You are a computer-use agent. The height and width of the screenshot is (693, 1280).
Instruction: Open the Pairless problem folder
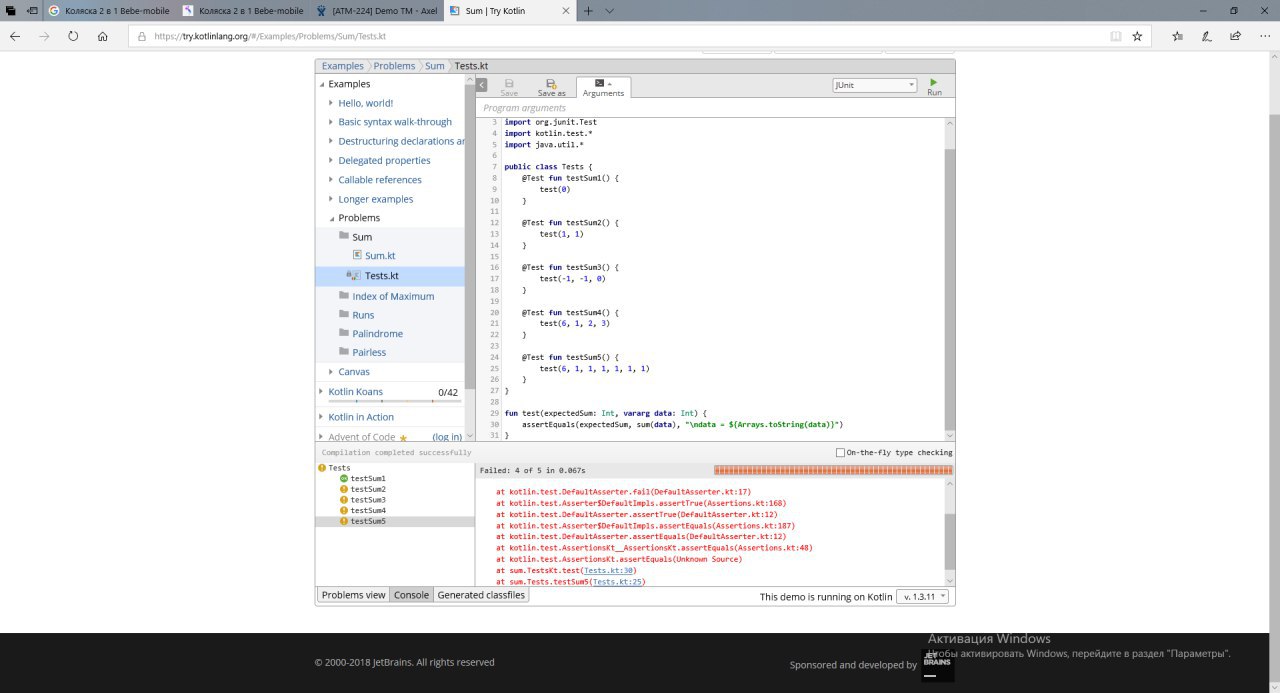pos(369,353)
